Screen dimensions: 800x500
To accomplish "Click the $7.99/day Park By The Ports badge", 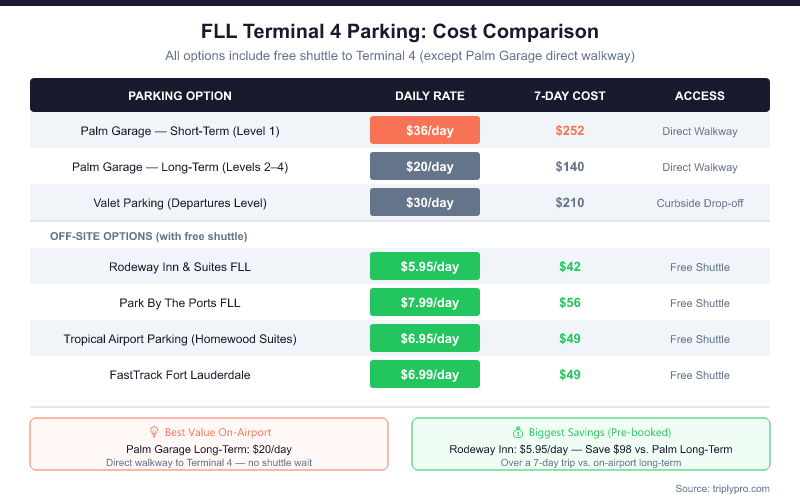I will tap(425, 302).
